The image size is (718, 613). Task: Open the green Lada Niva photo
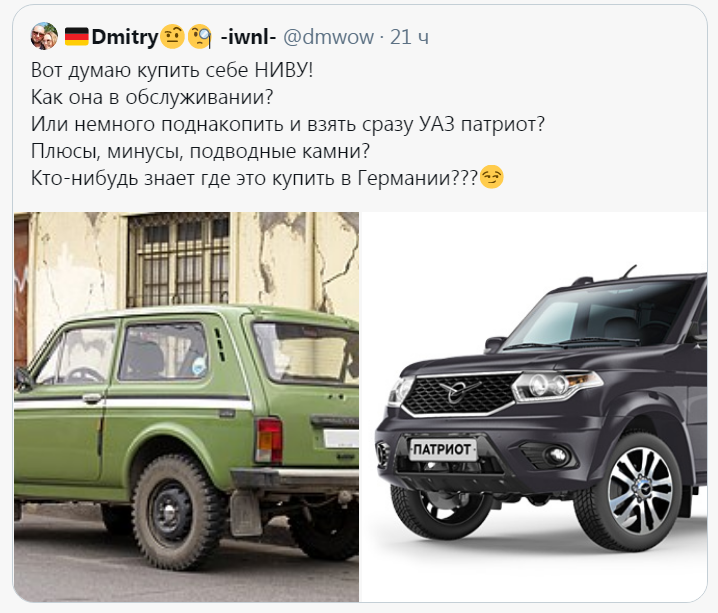pos(186,407)
